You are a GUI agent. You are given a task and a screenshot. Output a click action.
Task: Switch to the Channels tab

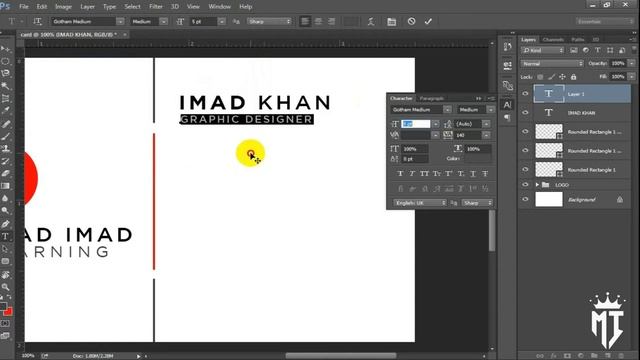pyautogui.click(x=553, y=40)
